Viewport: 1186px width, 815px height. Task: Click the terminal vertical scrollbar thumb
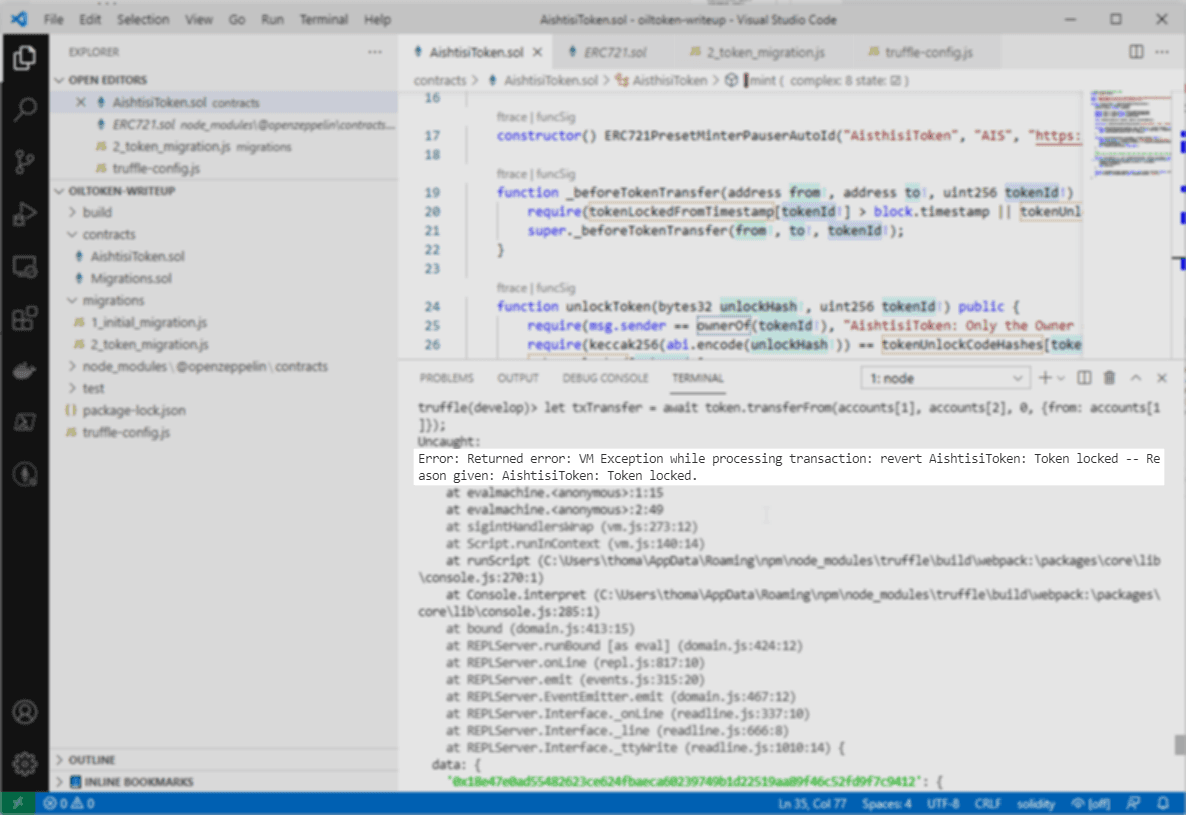pyautogui.click(x=1179, y=744)
